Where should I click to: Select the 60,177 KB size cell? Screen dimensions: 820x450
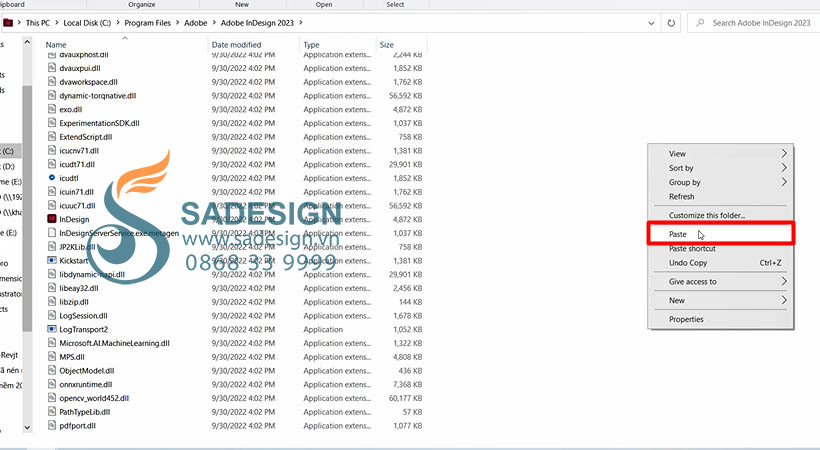tap(405, 398)
